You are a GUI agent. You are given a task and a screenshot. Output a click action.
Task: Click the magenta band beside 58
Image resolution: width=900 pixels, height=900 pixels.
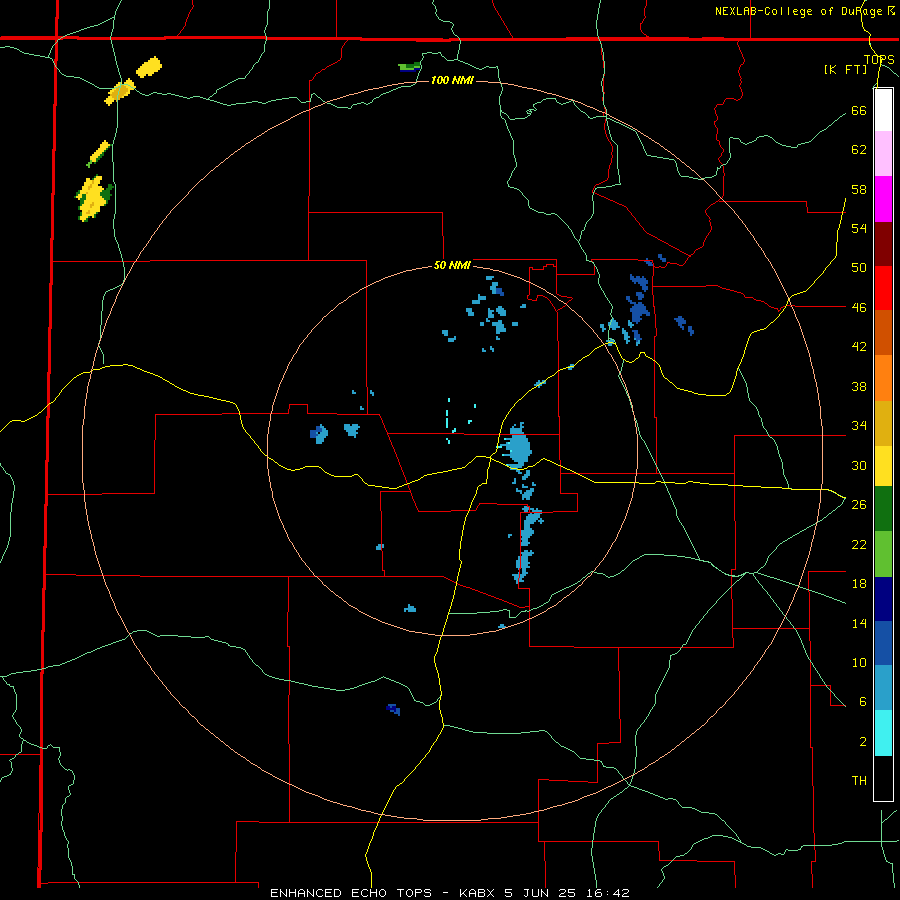pyautogui.click(x=883, y=199)
